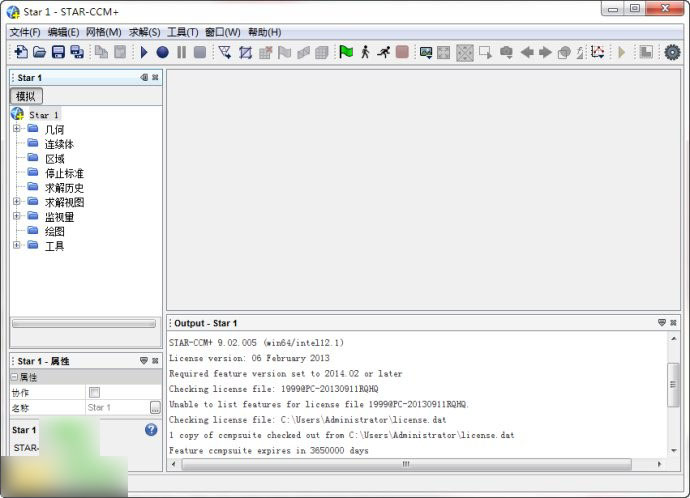
Task: Click the grey right arrow next view
Action: click(x=545, y=53)
